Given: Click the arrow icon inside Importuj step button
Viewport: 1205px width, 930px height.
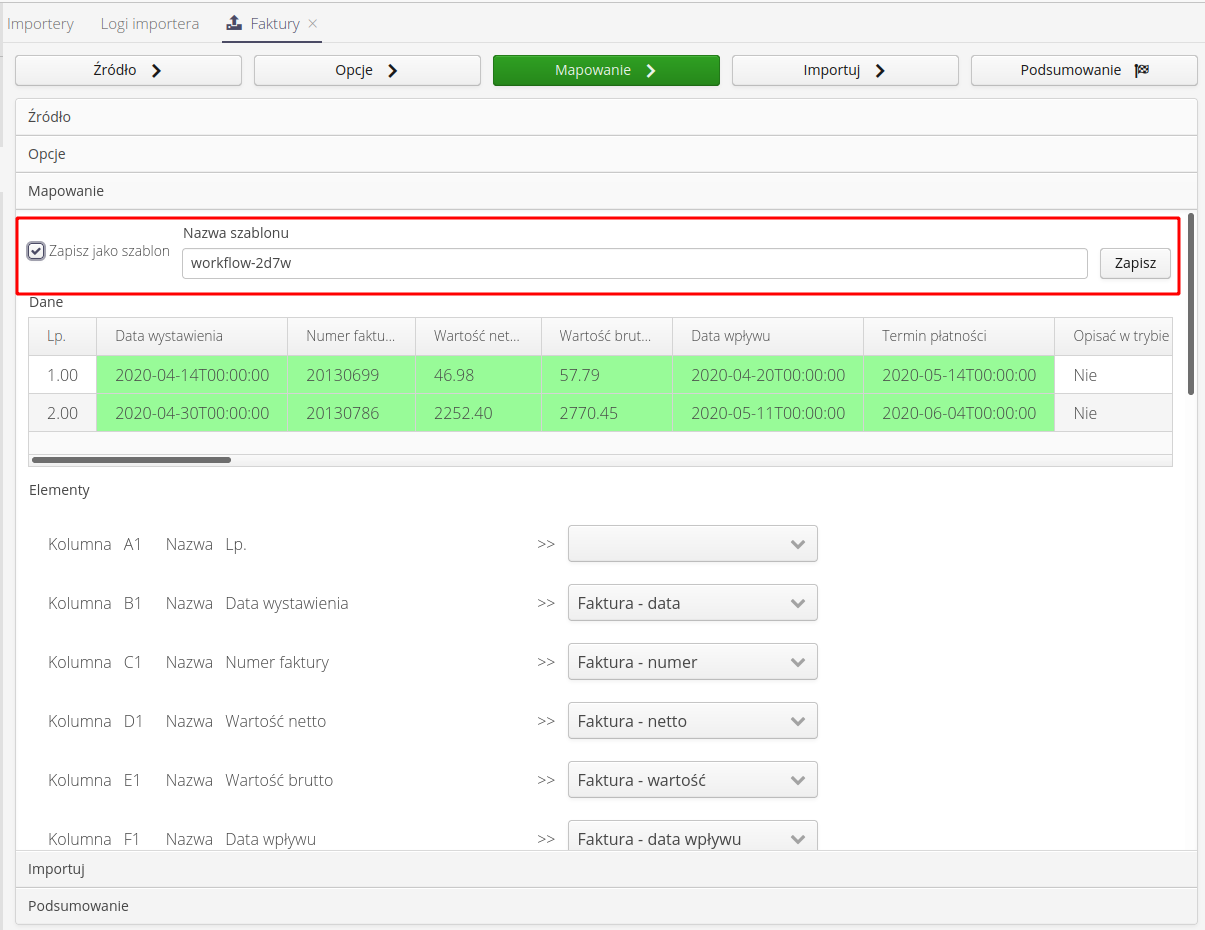Looking at the screenshot, I should click(x=883, y=70).
